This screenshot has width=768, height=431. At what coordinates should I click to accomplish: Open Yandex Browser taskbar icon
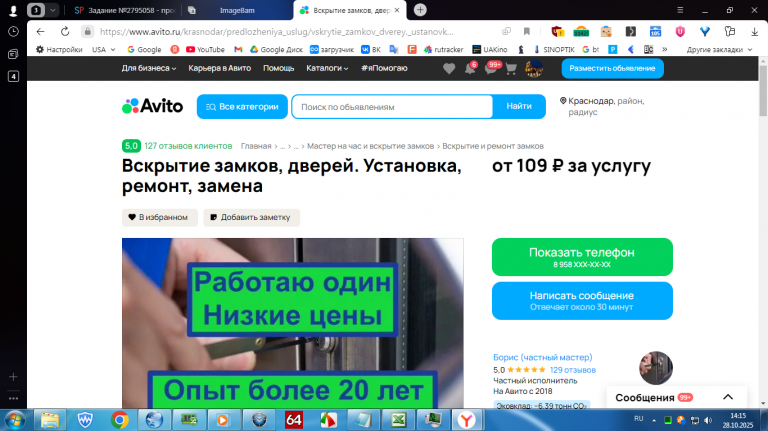coord(467,420)
